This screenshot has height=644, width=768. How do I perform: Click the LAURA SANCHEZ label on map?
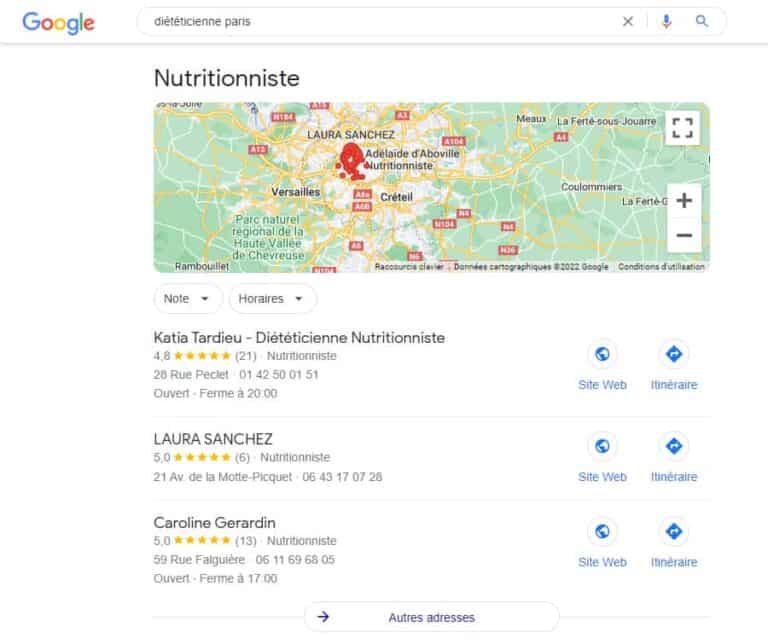[x=351, y=135]
